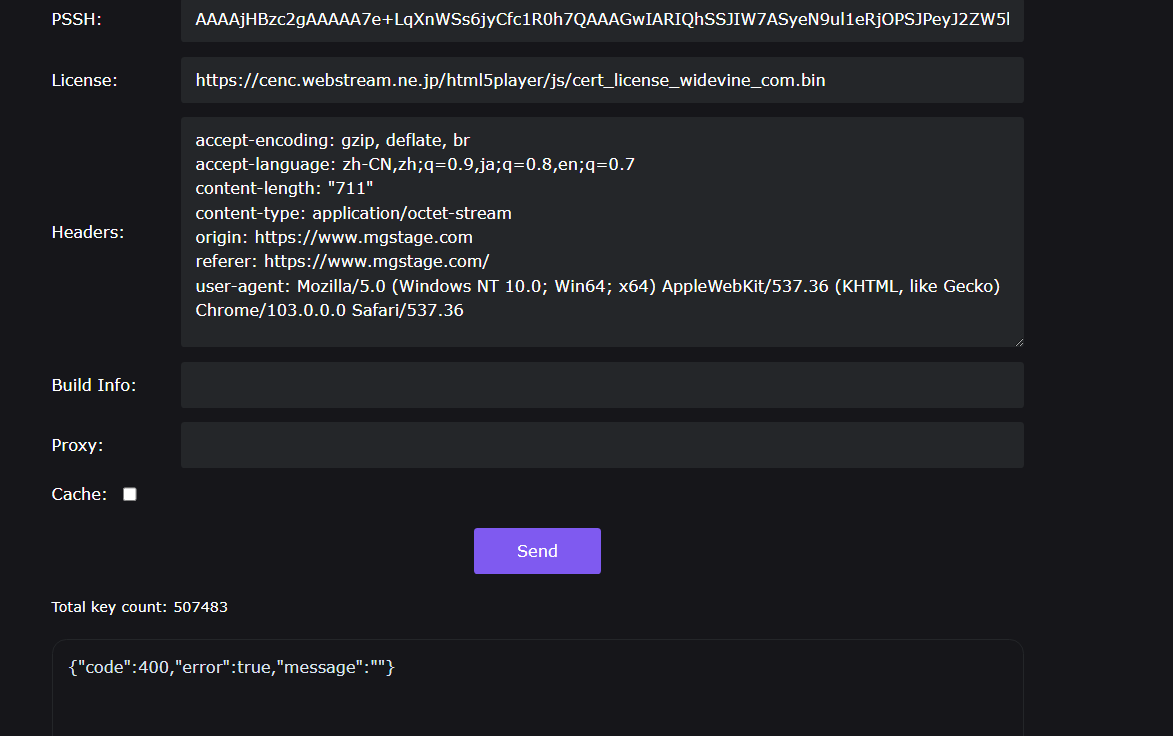Click the origin header line
This screenshot has height=736, width=1173.
click(x=334, y=237)
